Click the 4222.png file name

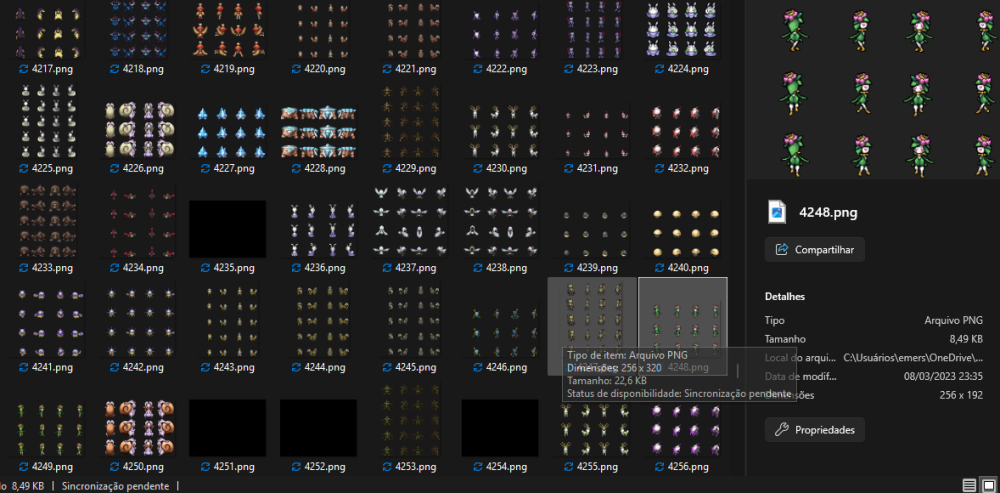pyautogui.click(x=506, y=69)
